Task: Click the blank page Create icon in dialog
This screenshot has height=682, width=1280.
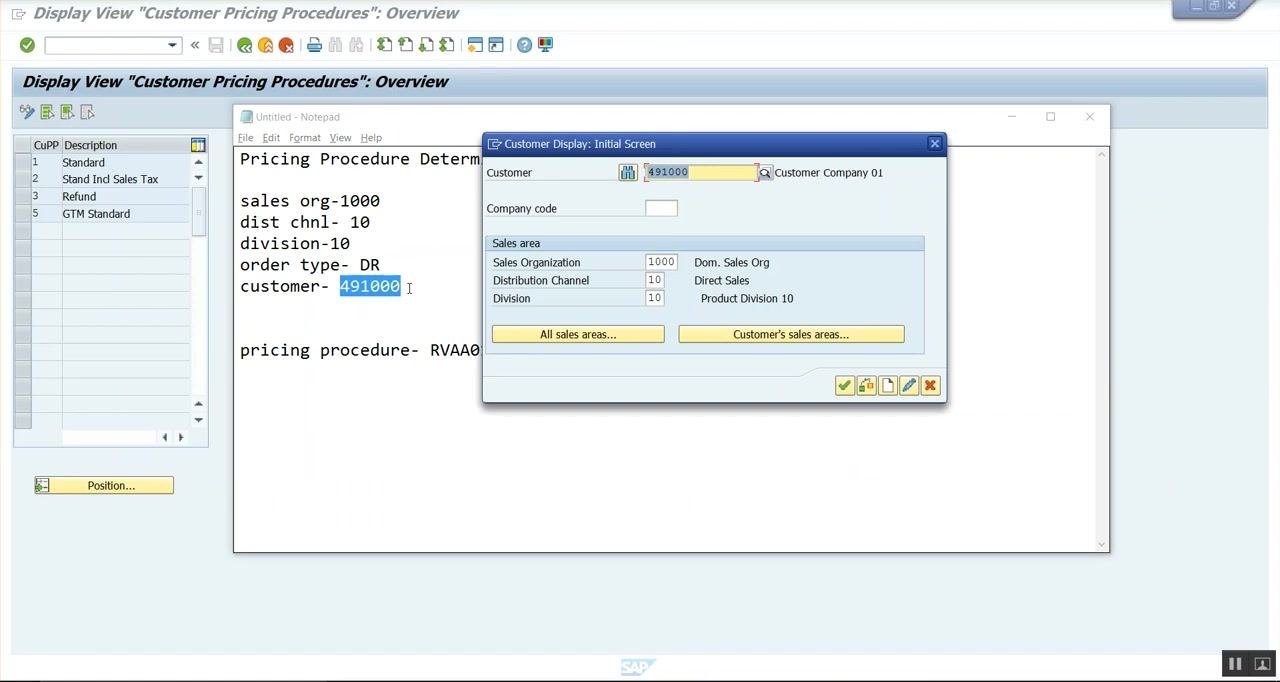Action: tap(888, 386)
